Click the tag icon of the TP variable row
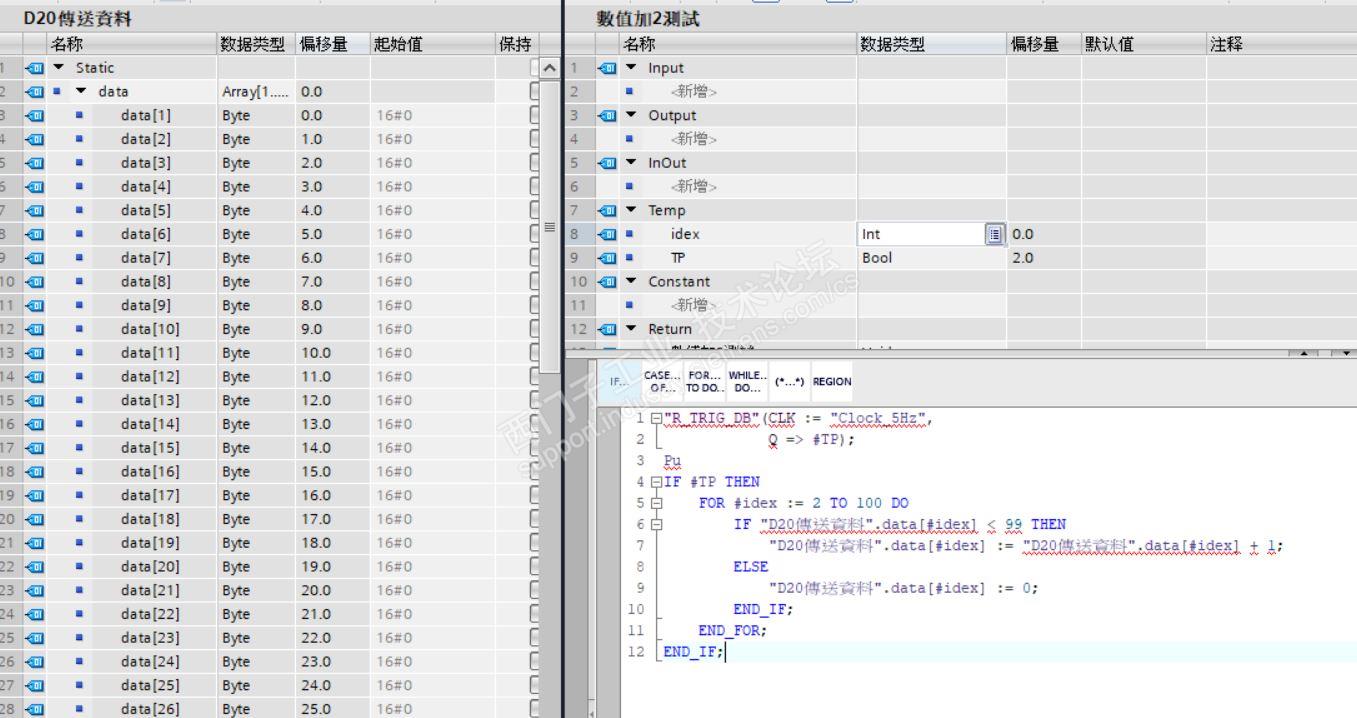The width and height of the screenshot is (1357, 718). pyautogui.click(x=607, y=258)
